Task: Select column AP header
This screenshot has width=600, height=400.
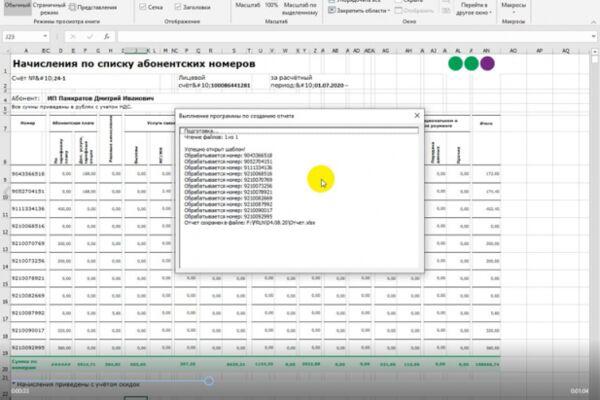Action: [x=539, y=51]
